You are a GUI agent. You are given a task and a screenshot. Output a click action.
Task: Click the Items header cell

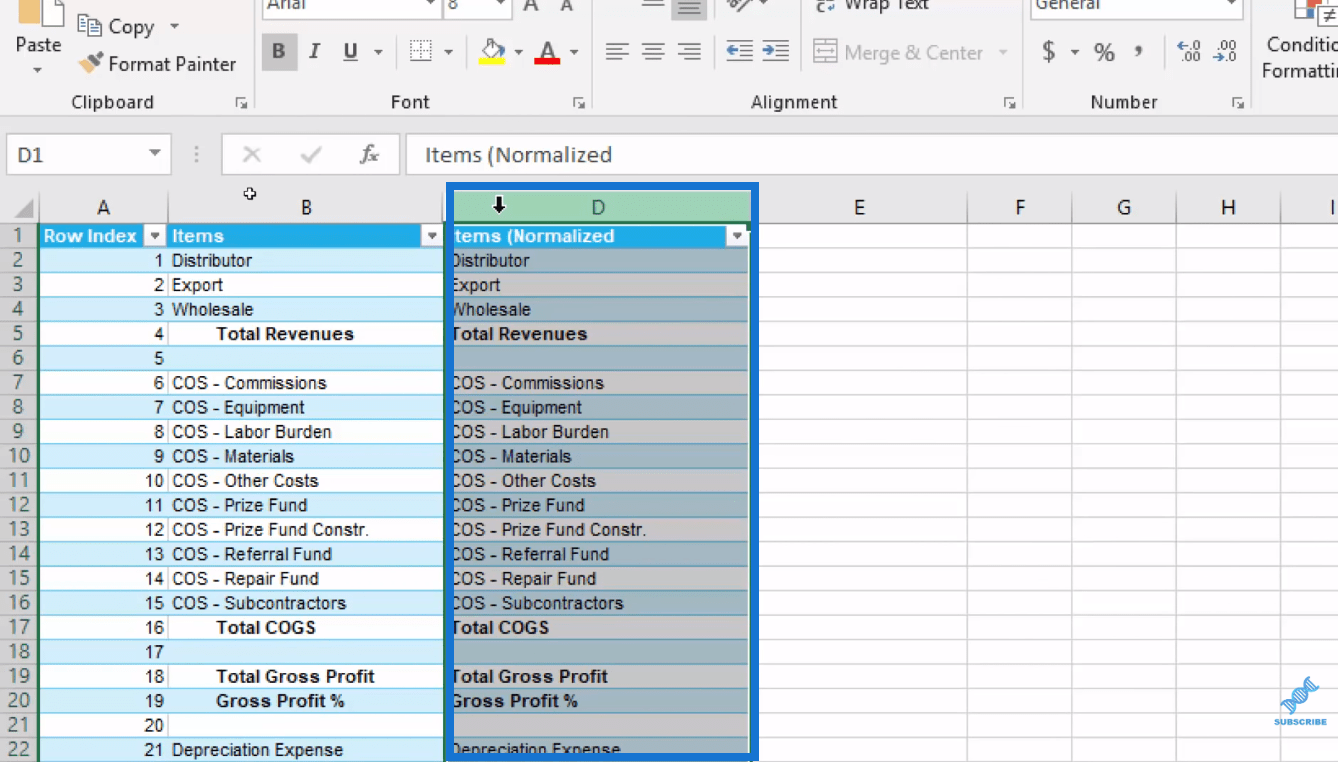point(306,236)
